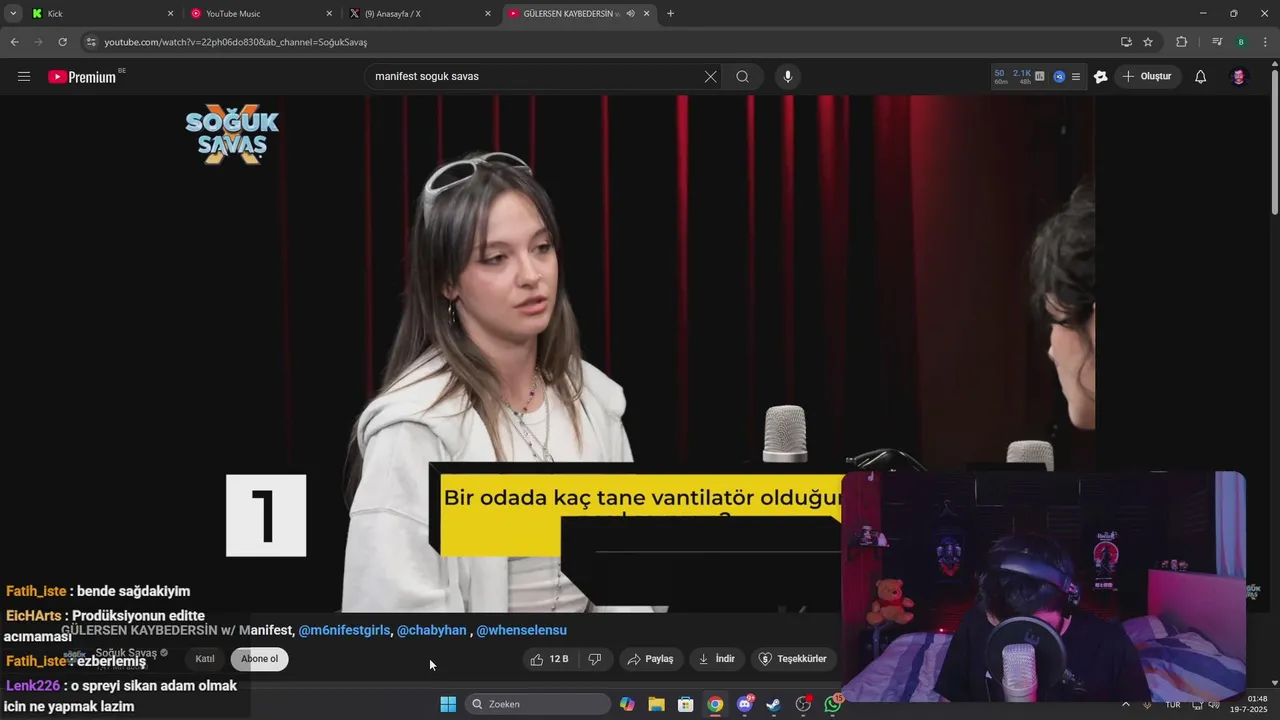This screenshot has width=1280, height=720.
Task: Click the Katıl join button
Action: click(205, 659)
